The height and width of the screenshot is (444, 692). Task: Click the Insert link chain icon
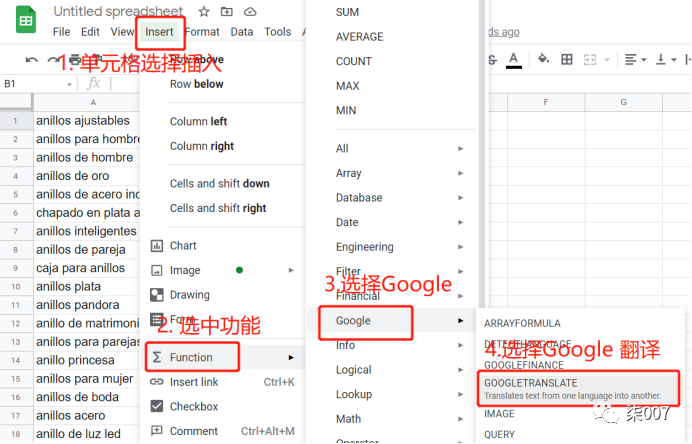pyautogui.click(x=157, y=382)
